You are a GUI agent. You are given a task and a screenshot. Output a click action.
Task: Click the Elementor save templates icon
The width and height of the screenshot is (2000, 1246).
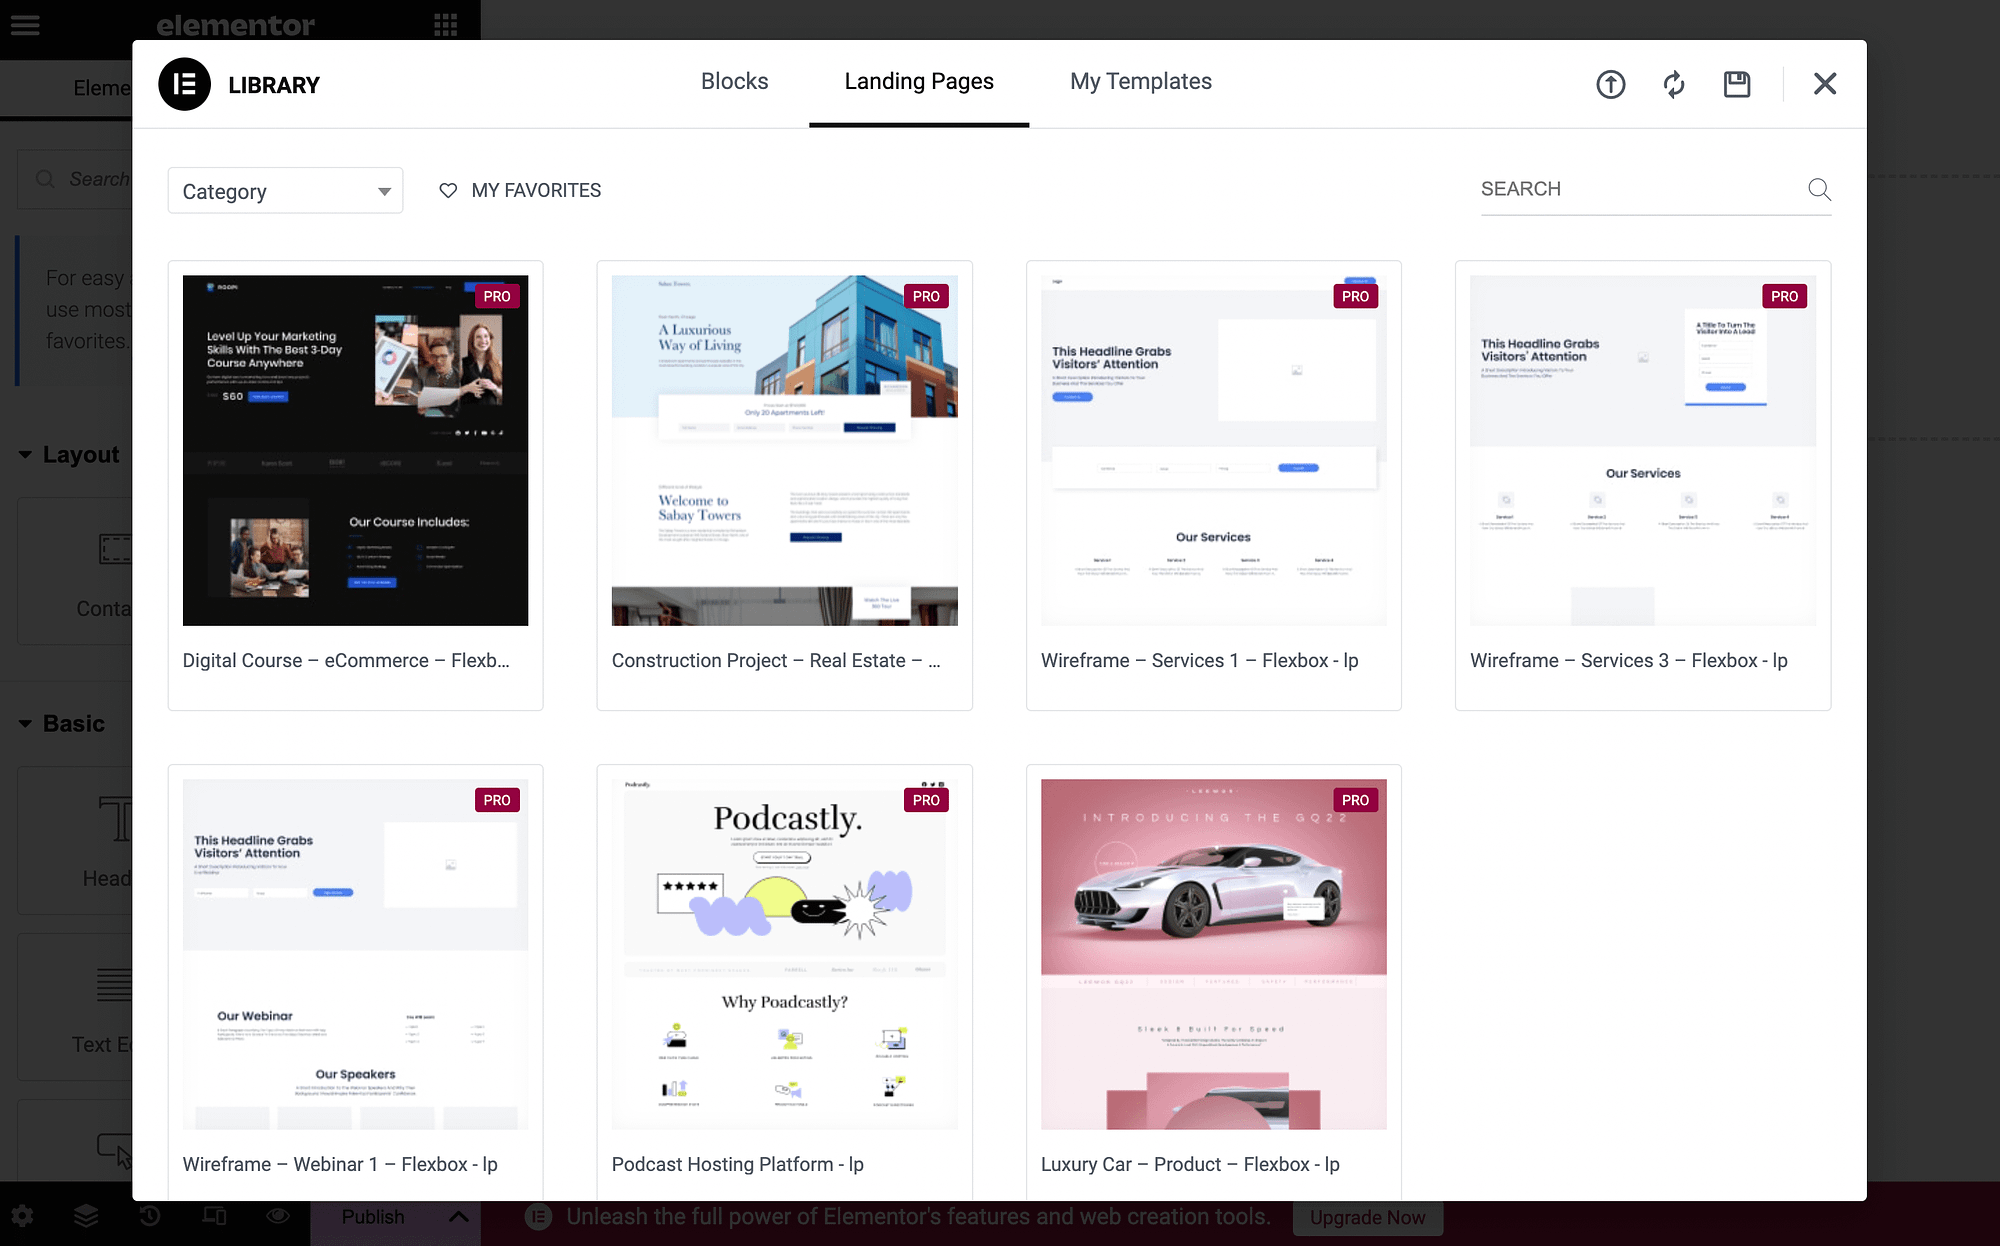1736,83
